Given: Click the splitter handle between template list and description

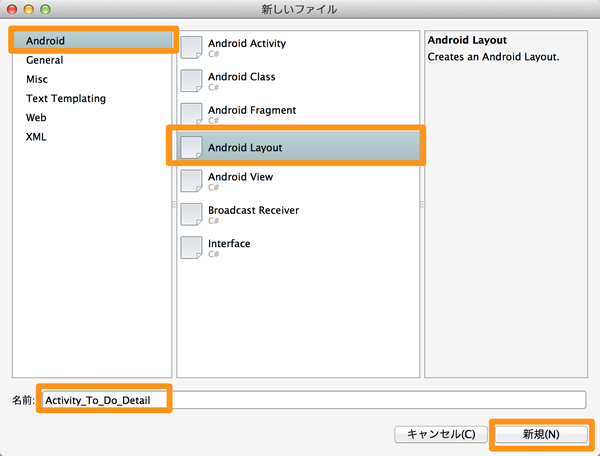Looking at the screenshot, I should pos(422,204).
